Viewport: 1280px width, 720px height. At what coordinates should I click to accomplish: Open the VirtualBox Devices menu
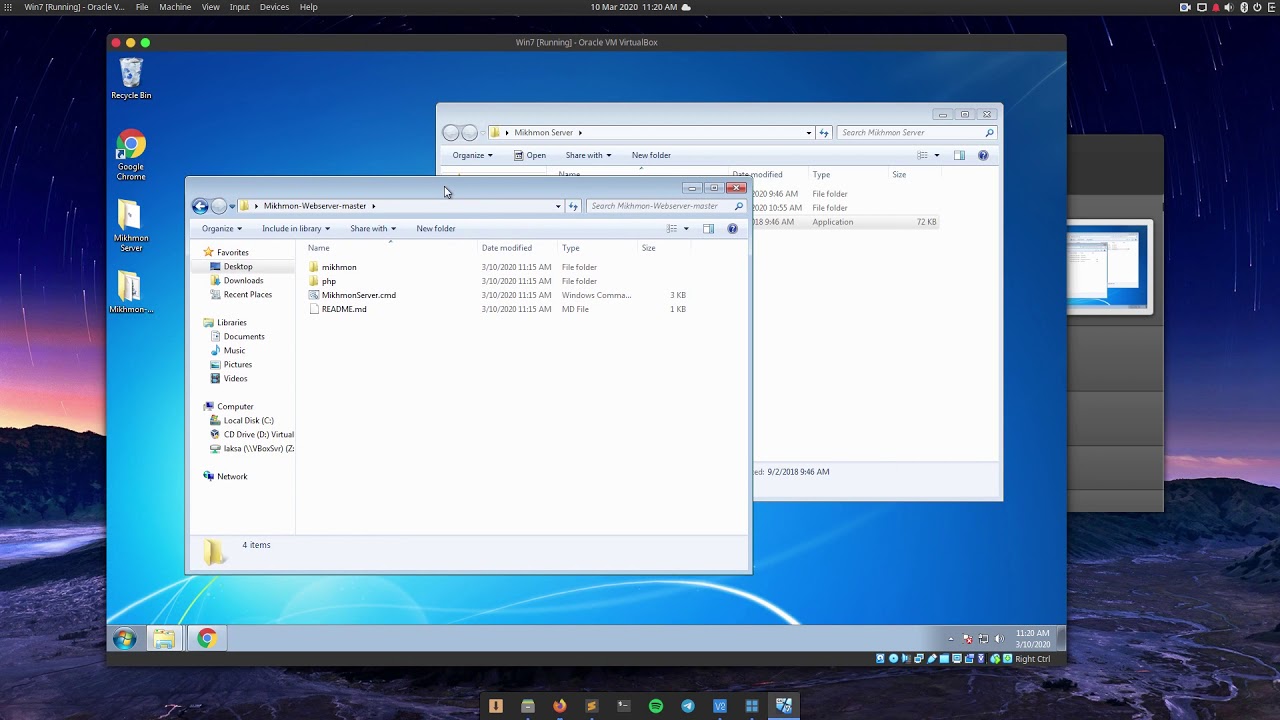click(x=274, y=7)
